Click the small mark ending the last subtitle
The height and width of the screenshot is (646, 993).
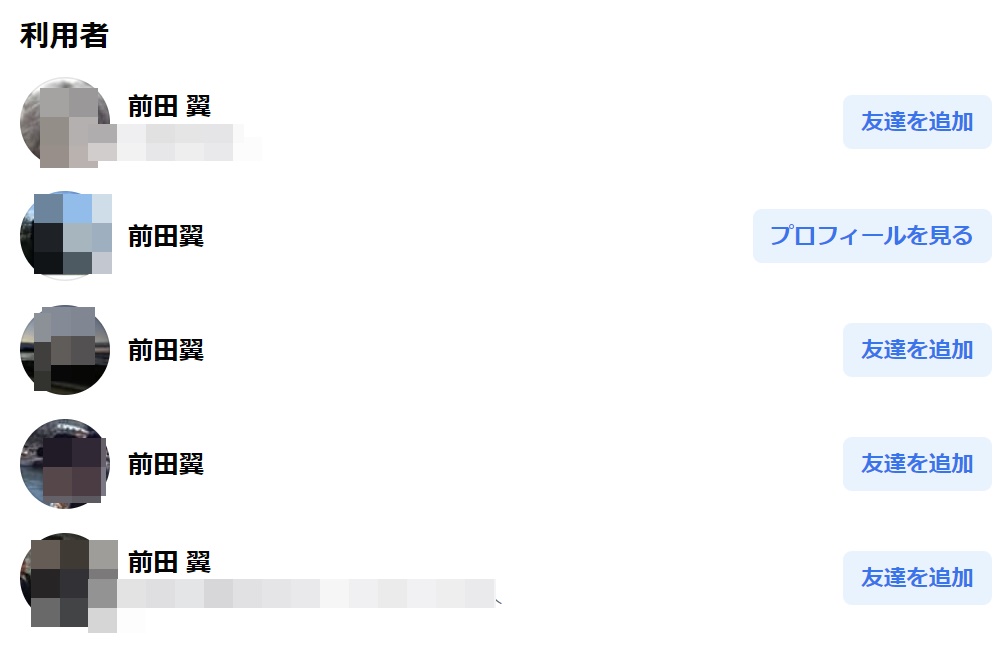[x=499, y=600]
